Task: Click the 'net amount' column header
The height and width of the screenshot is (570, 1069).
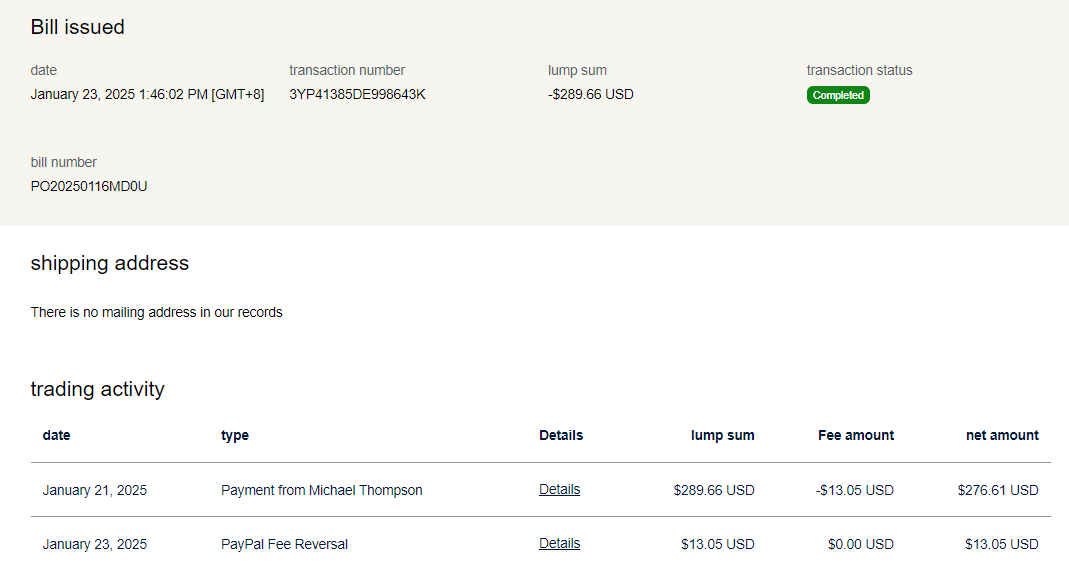Action: pyautogui.click(x=1002, y=435)
